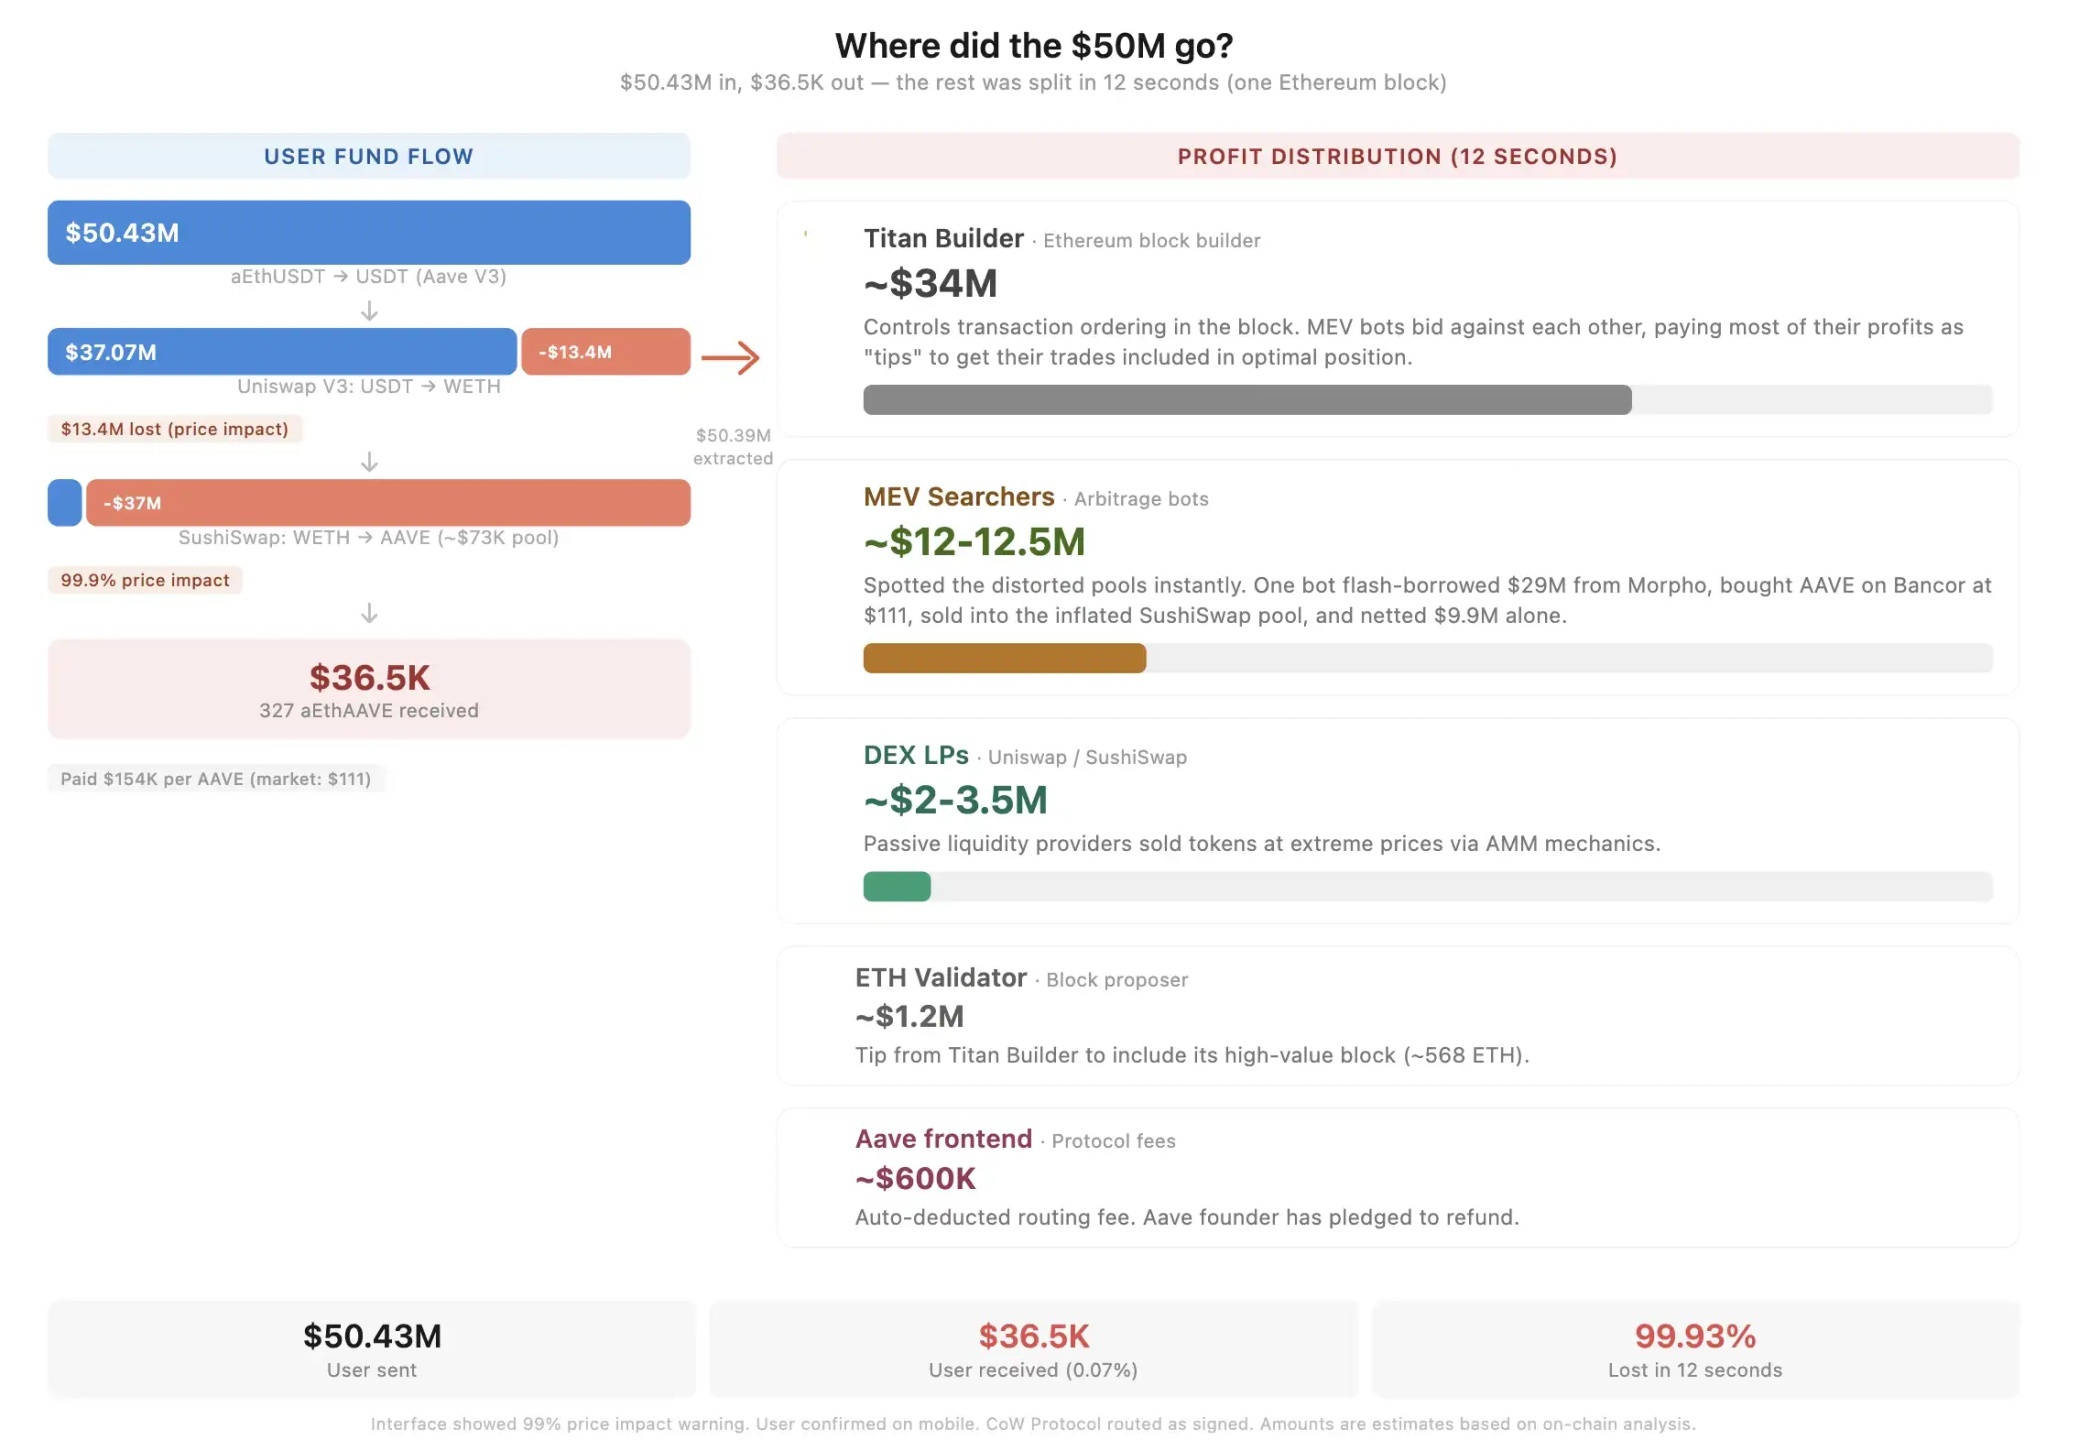The image size is (2079, 1440).
Task: Click the red -$13.4M bar segment
Action: coord(605,352)
